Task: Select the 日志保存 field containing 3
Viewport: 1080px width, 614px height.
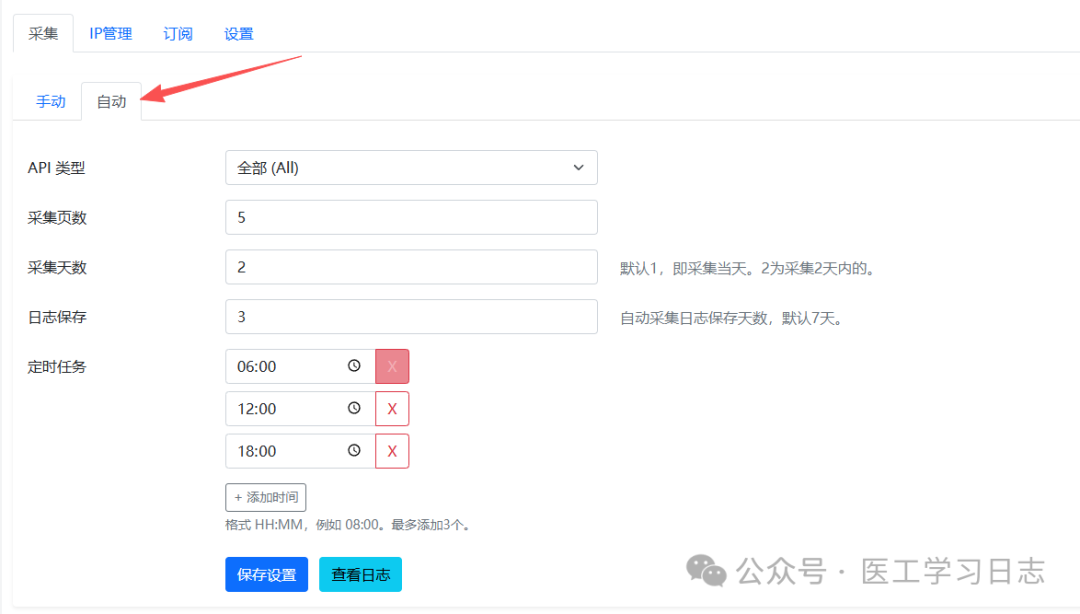Action: click(411, 316)
